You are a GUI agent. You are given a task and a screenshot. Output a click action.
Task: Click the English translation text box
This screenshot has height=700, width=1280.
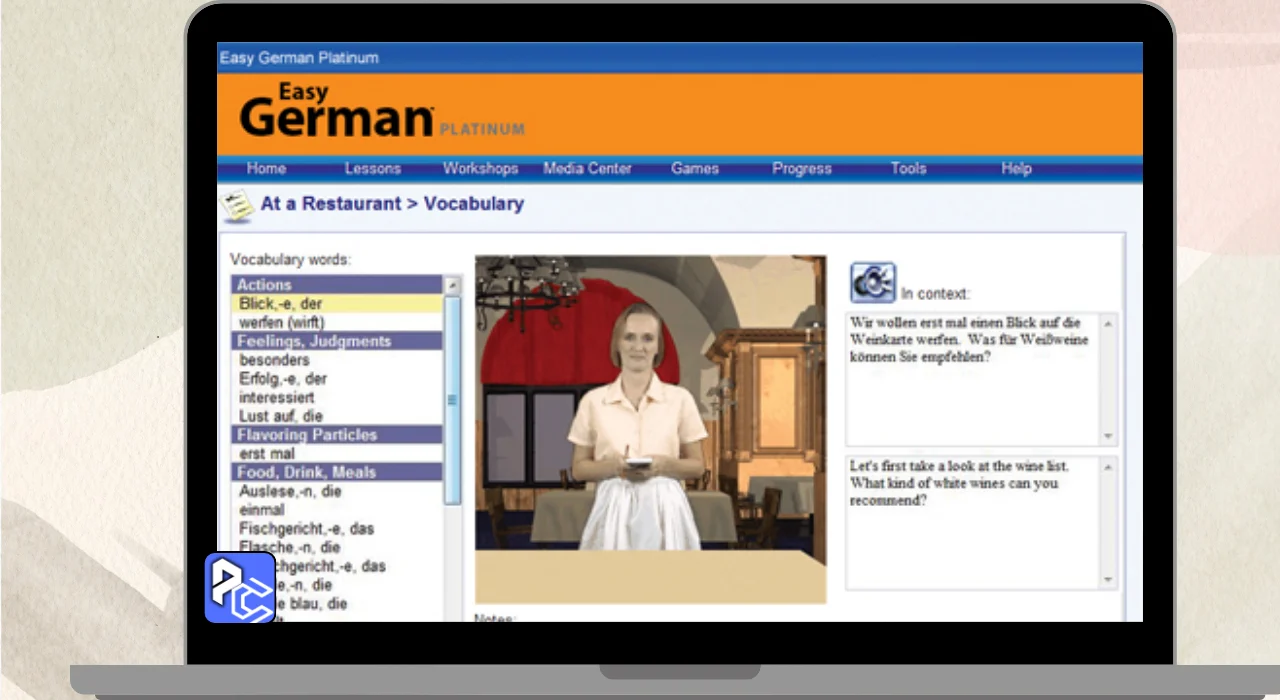coord(981,523)
